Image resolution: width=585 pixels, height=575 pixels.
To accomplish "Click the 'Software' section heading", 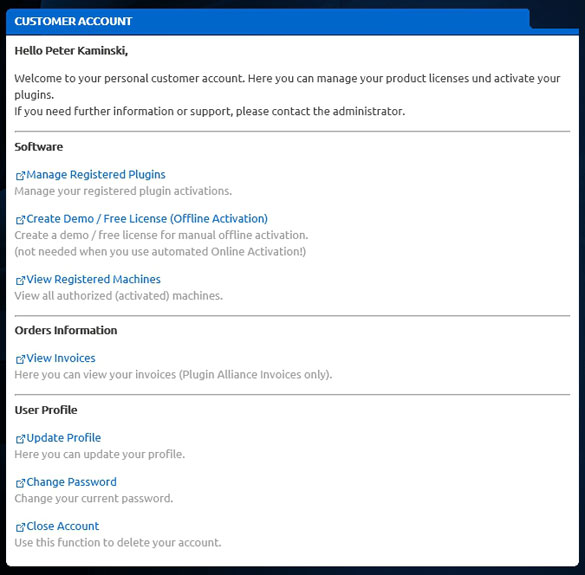I will coord(38,147).
